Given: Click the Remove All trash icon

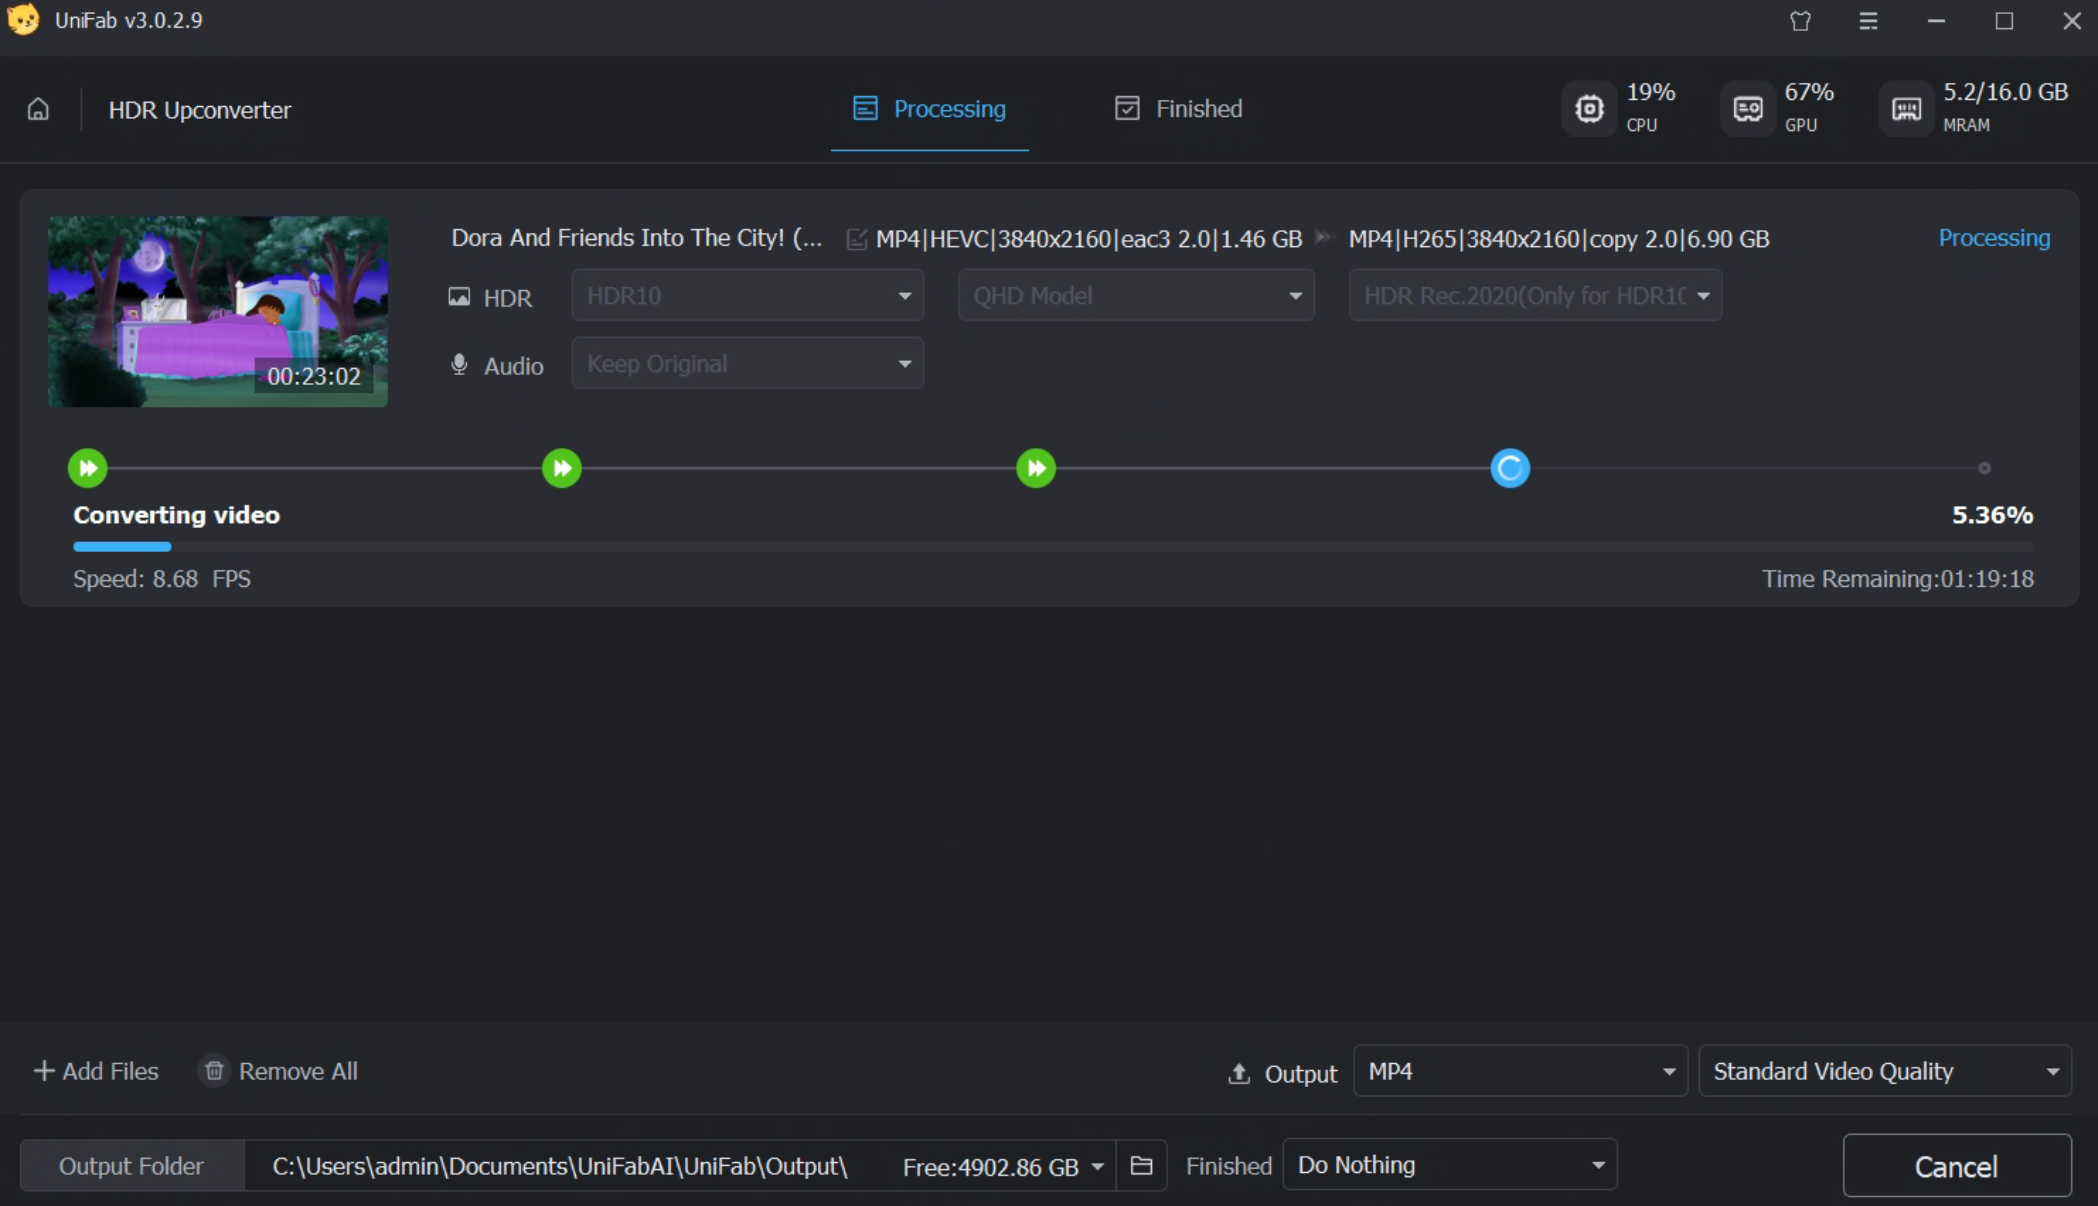Looking at the screenshot, I should [x=214, y=1071].
